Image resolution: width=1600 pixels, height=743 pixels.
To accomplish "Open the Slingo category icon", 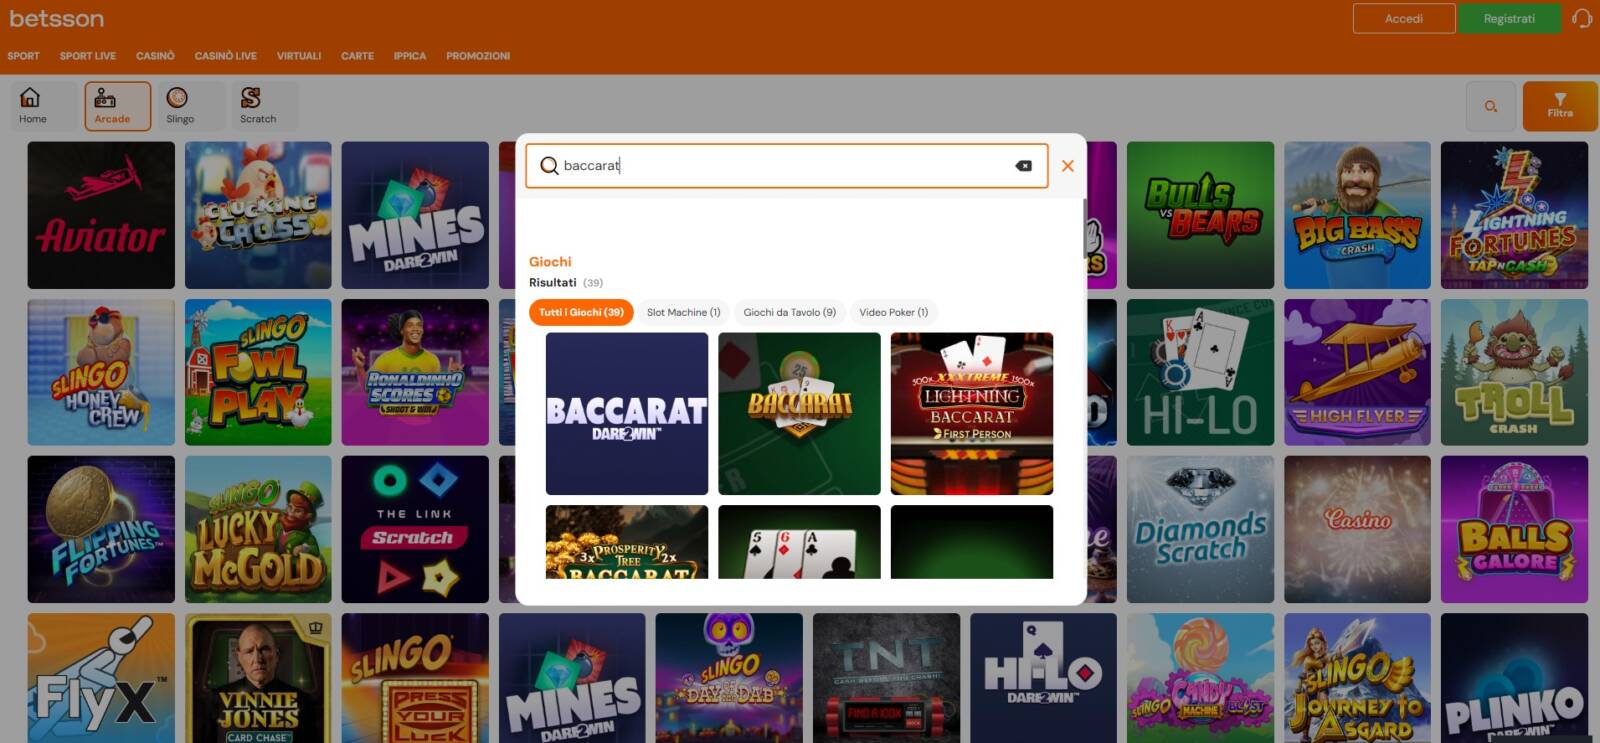I will pyautogui.click(x=179, y=105).
